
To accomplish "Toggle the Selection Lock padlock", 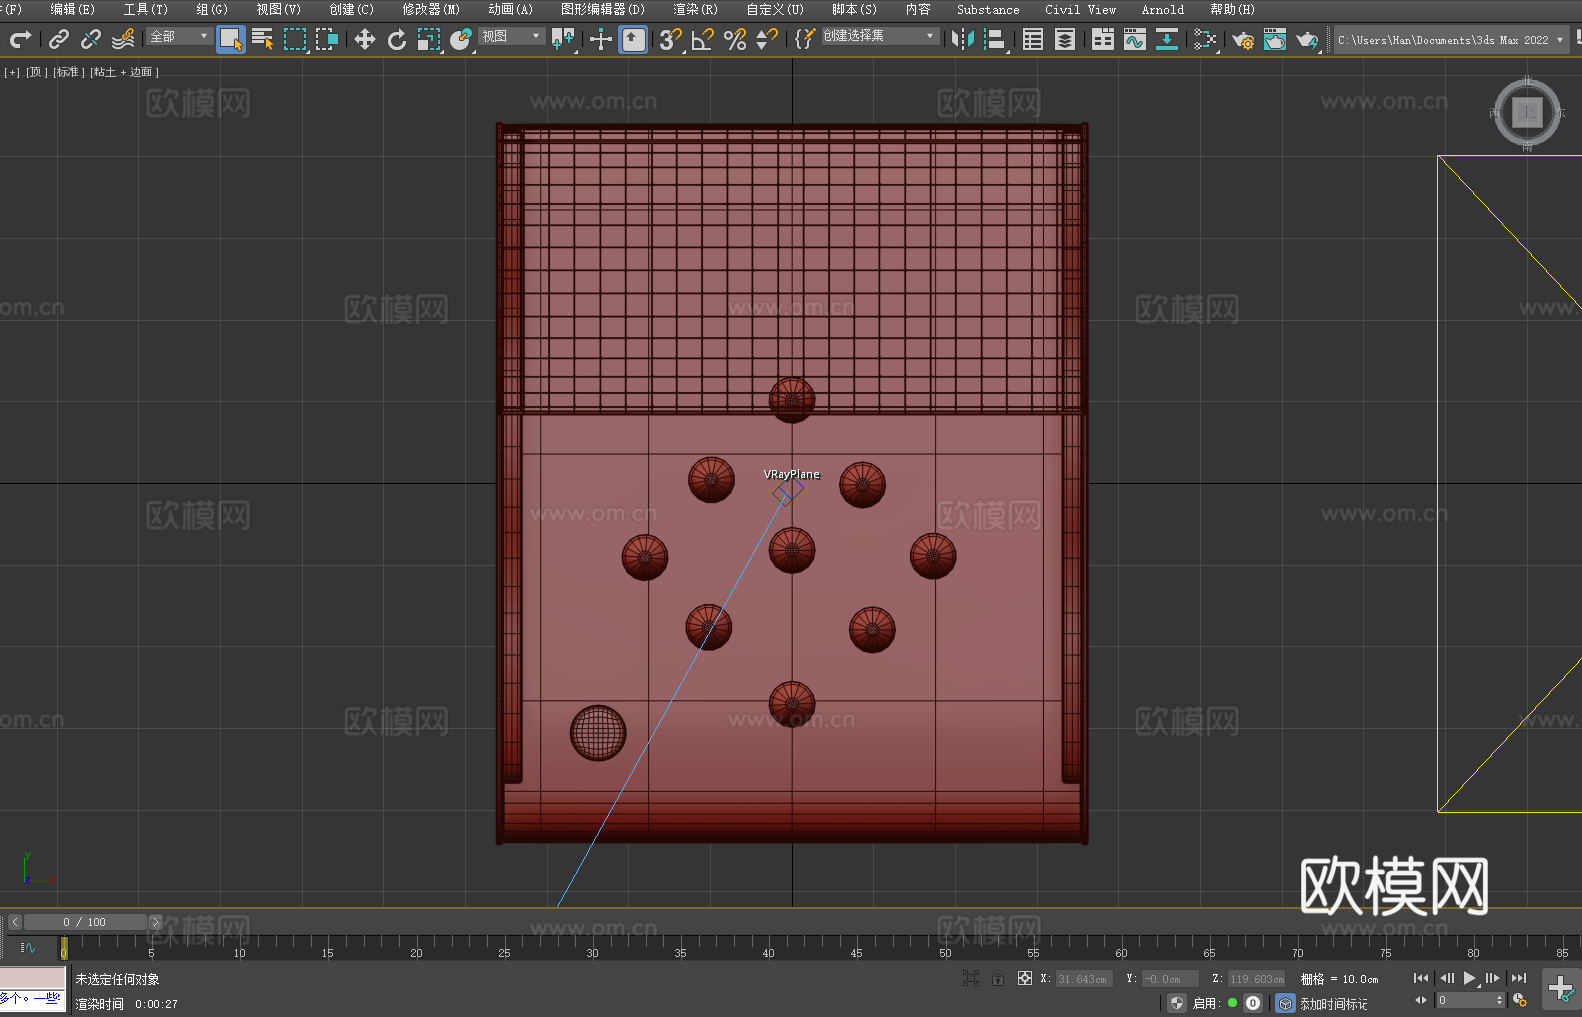I will click(998, 978).
